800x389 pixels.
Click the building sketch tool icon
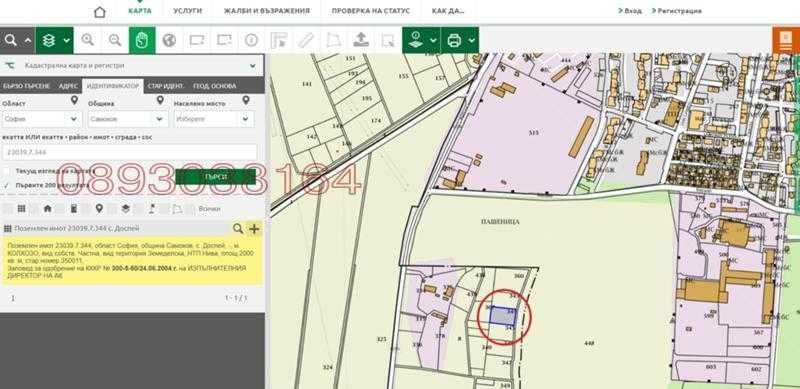pos(279,40)
